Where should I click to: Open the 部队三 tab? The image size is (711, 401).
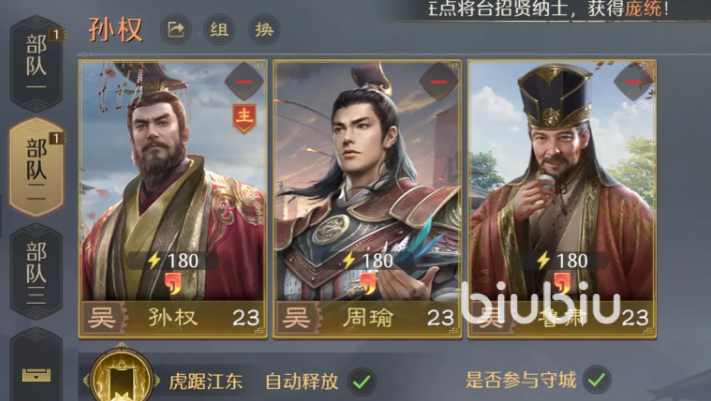click(x=36, y=272)
